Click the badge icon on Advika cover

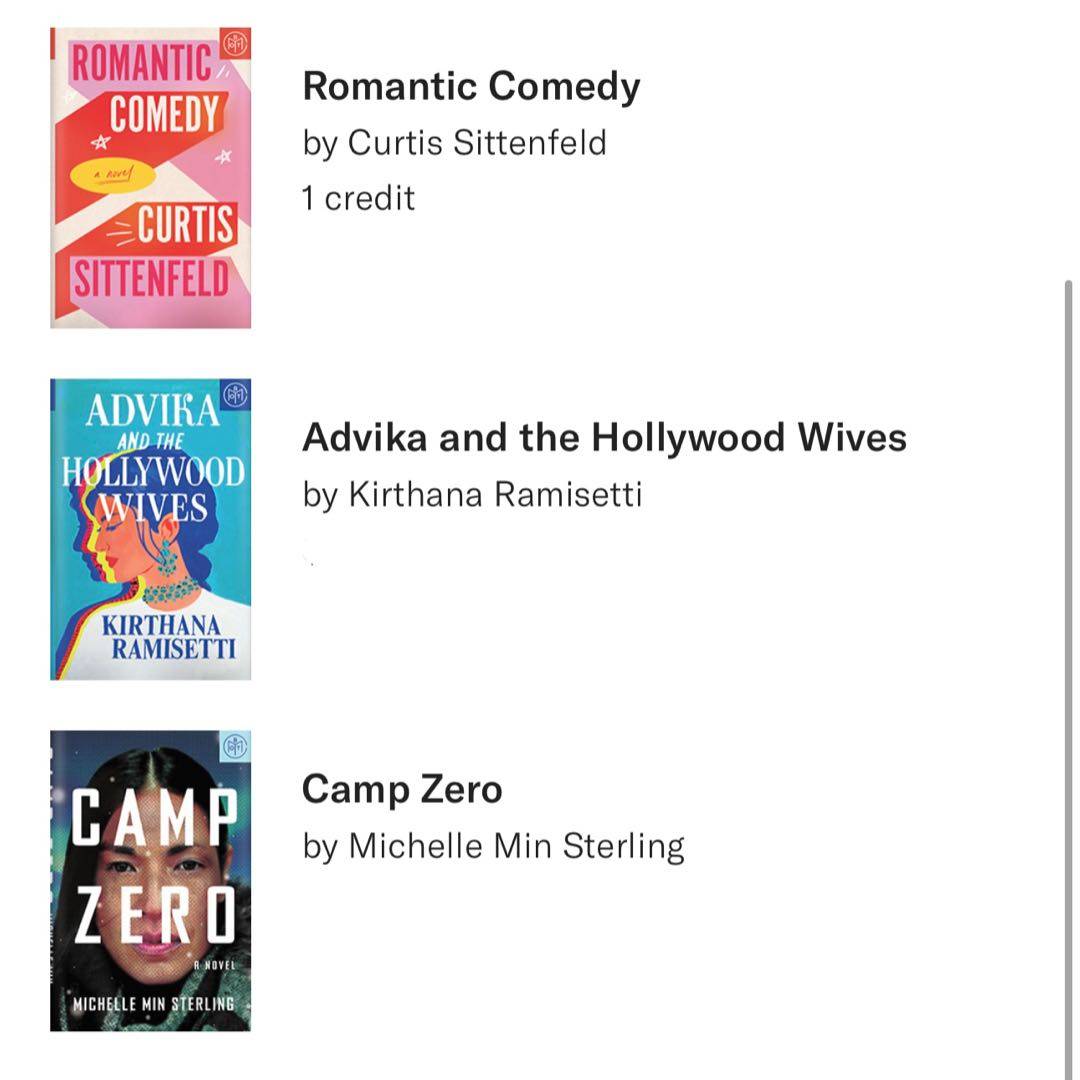coord(237,395)
